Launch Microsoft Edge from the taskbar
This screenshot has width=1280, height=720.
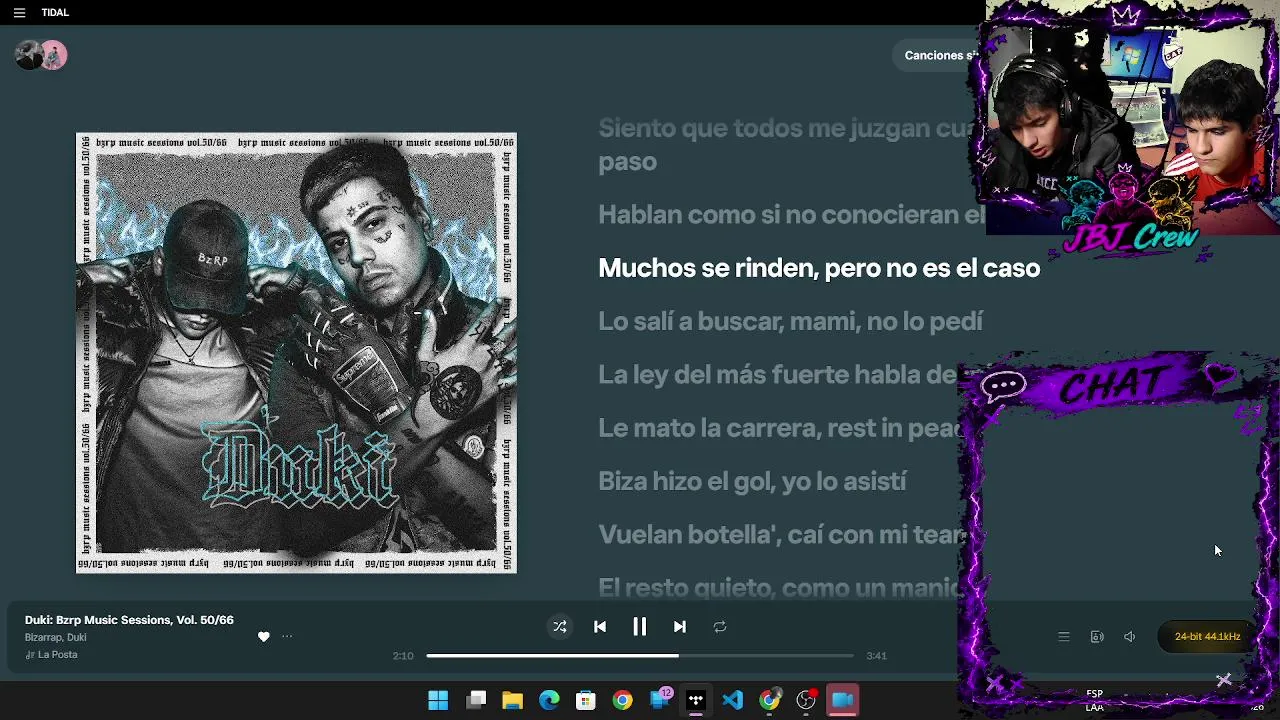pos(550,701)
